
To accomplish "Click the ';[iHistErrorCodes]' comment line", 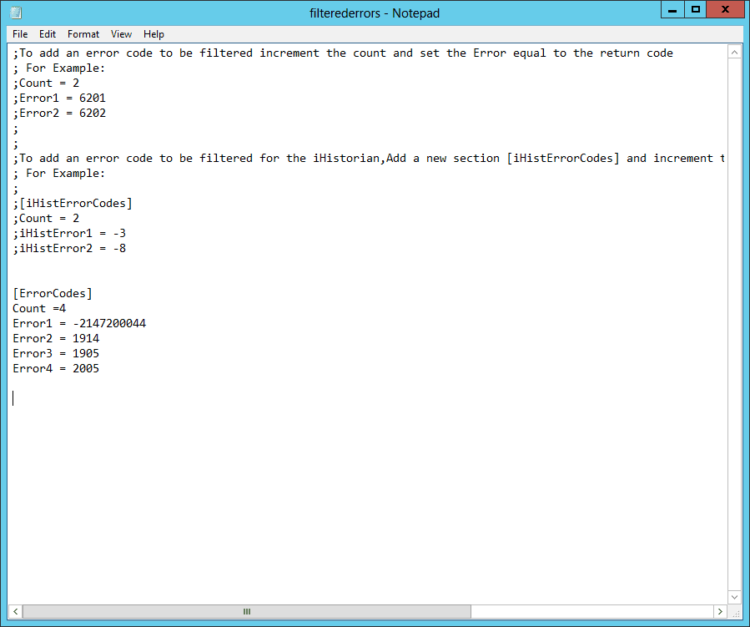I will 73,203.
